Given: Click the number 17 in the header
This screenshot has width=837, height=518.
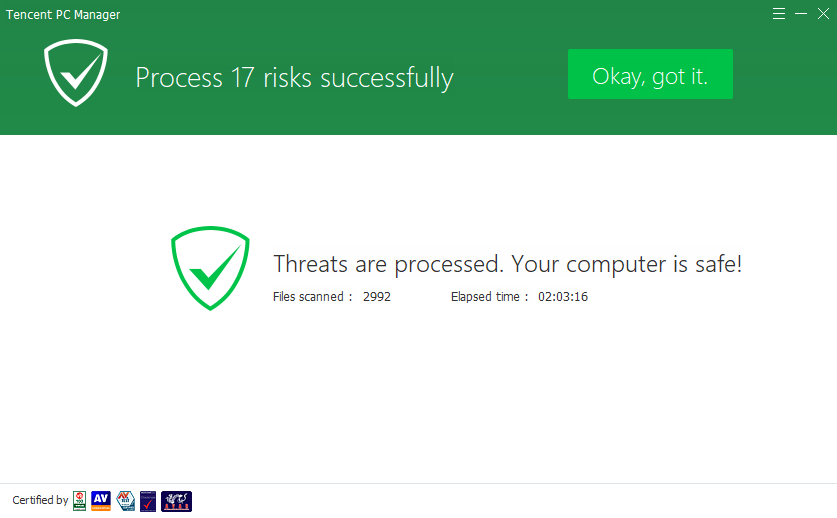Looking at the screenshot, I should (242, 78).
